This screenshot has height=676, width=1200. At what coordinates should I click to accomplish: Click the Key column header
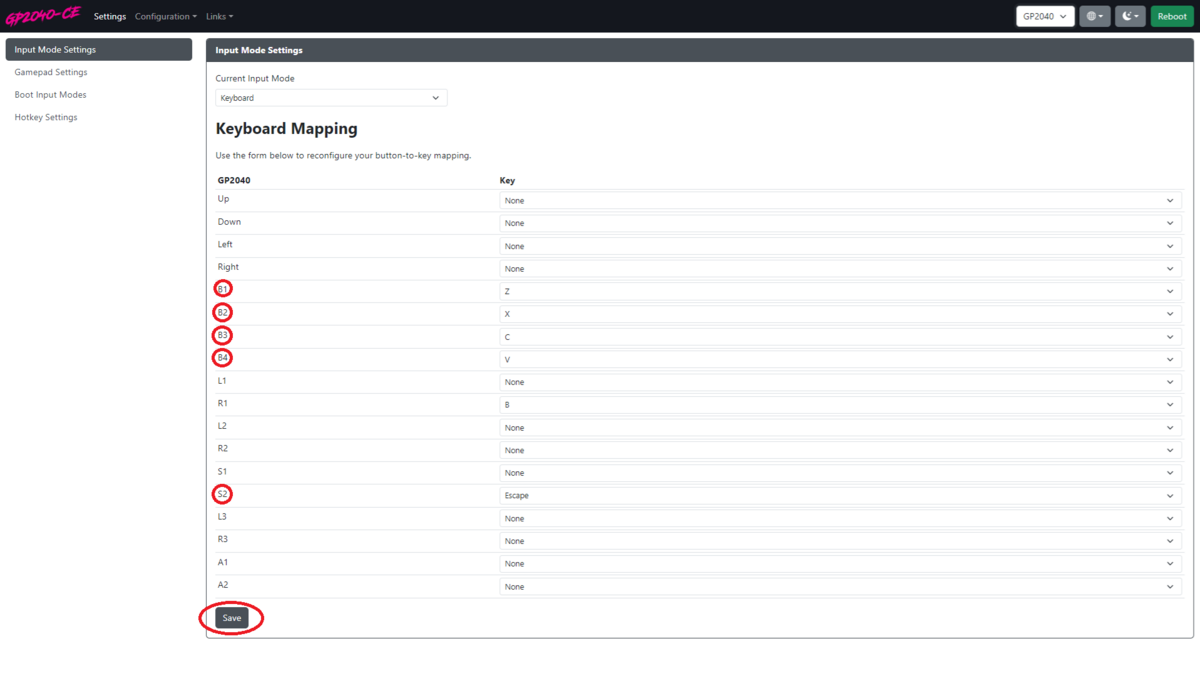507,181
